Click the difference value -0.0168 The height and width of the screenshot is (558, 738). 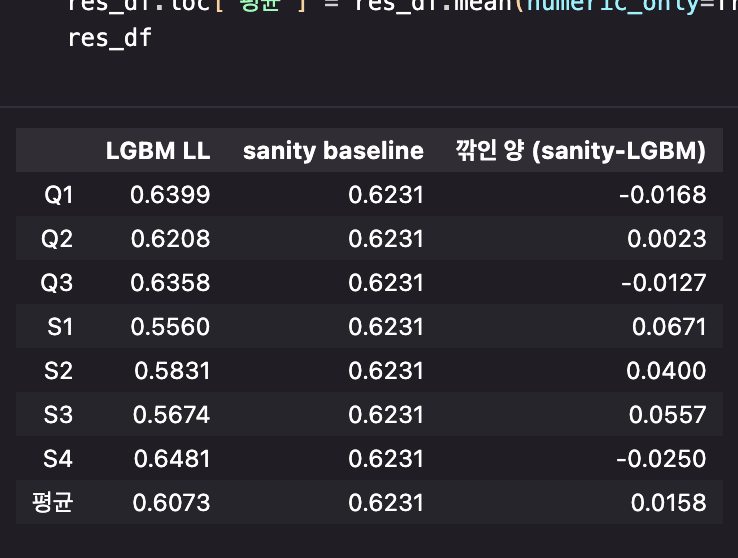[x=663, y=195]
